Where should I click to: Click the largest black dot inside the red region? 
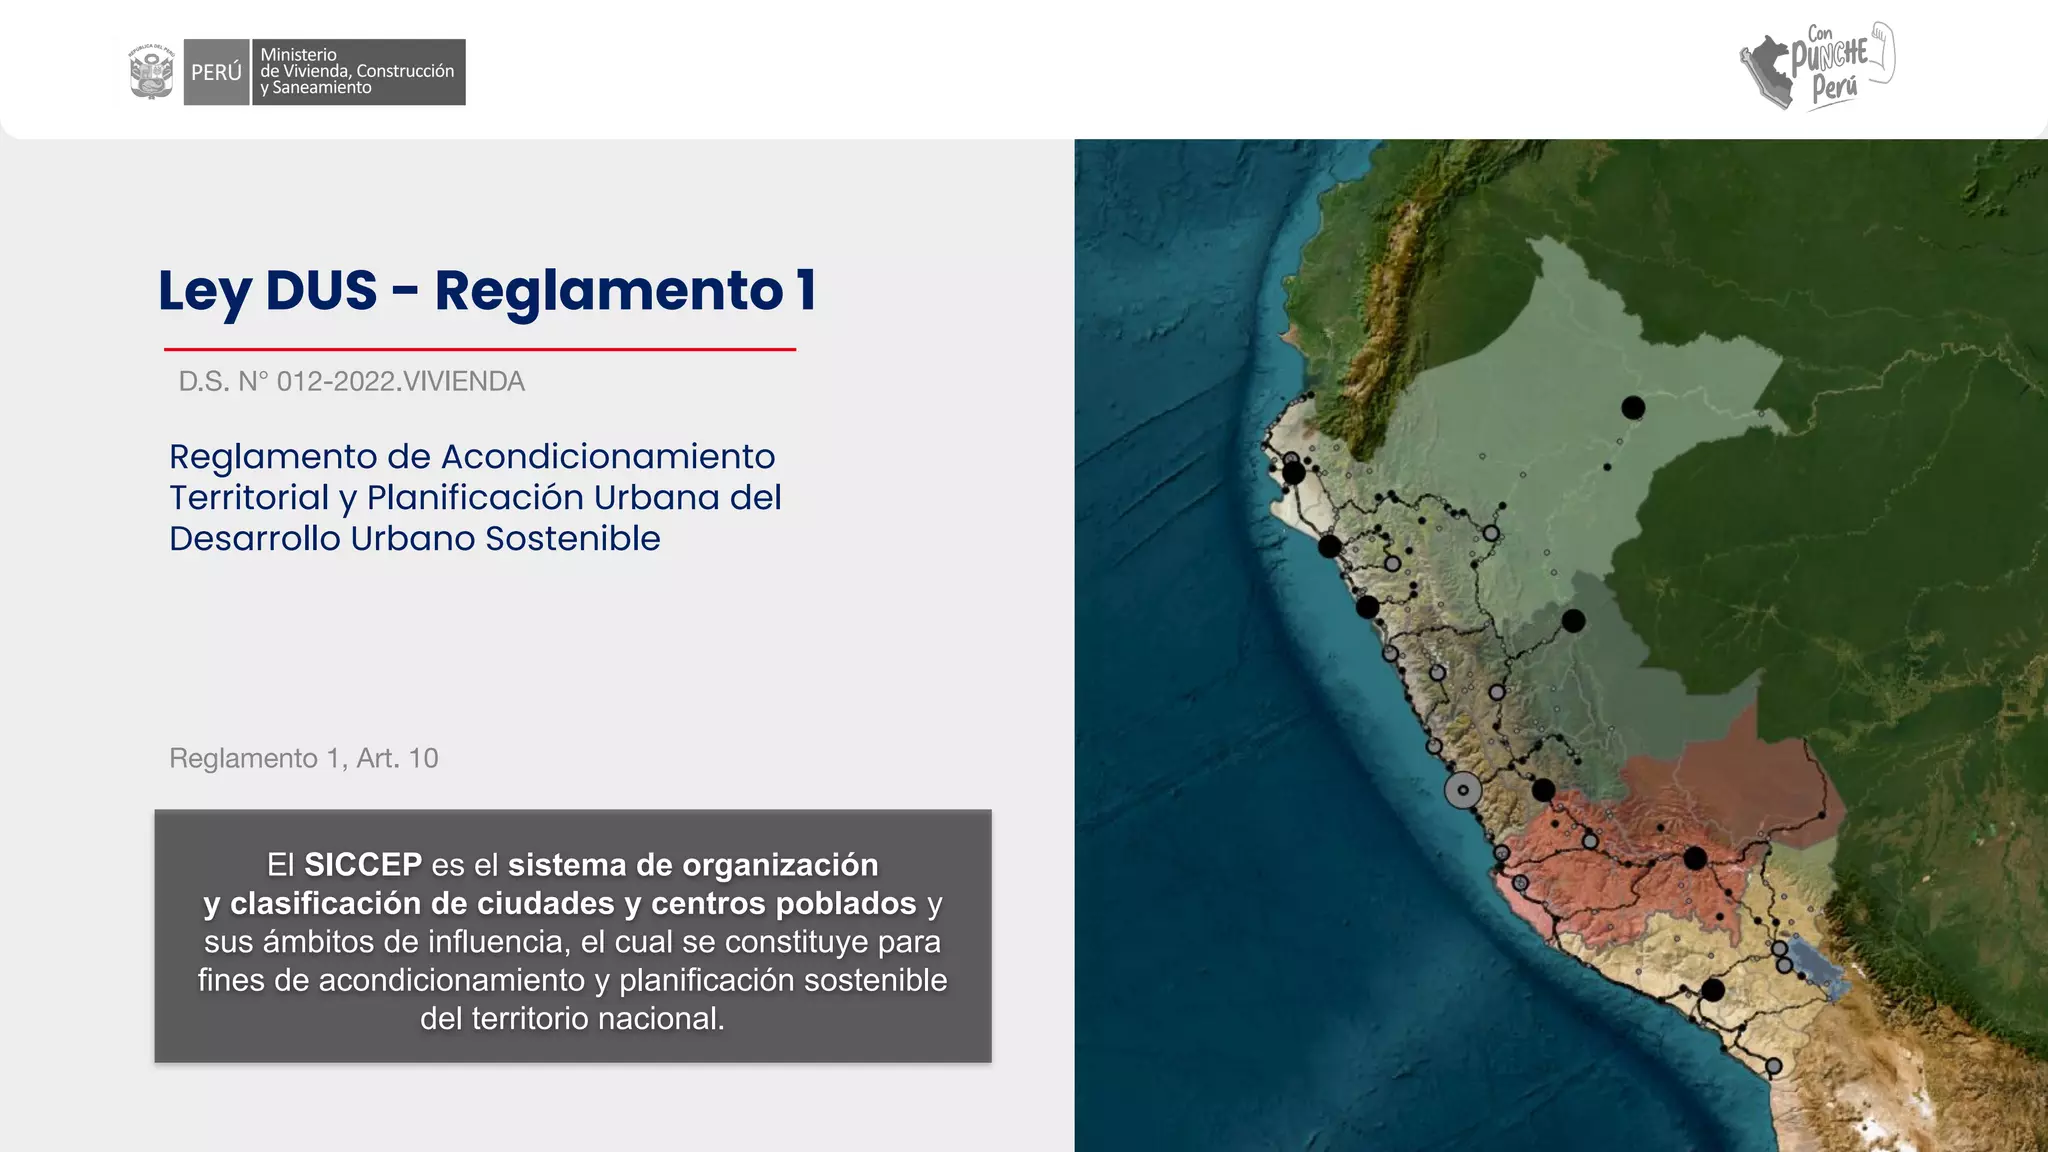1695,858
